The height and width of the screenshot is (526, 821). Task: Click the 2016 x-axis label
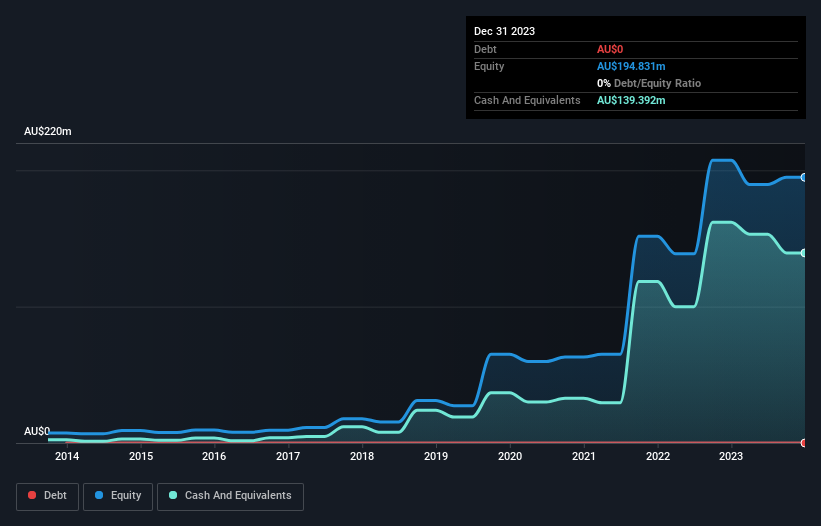point(214,456)
